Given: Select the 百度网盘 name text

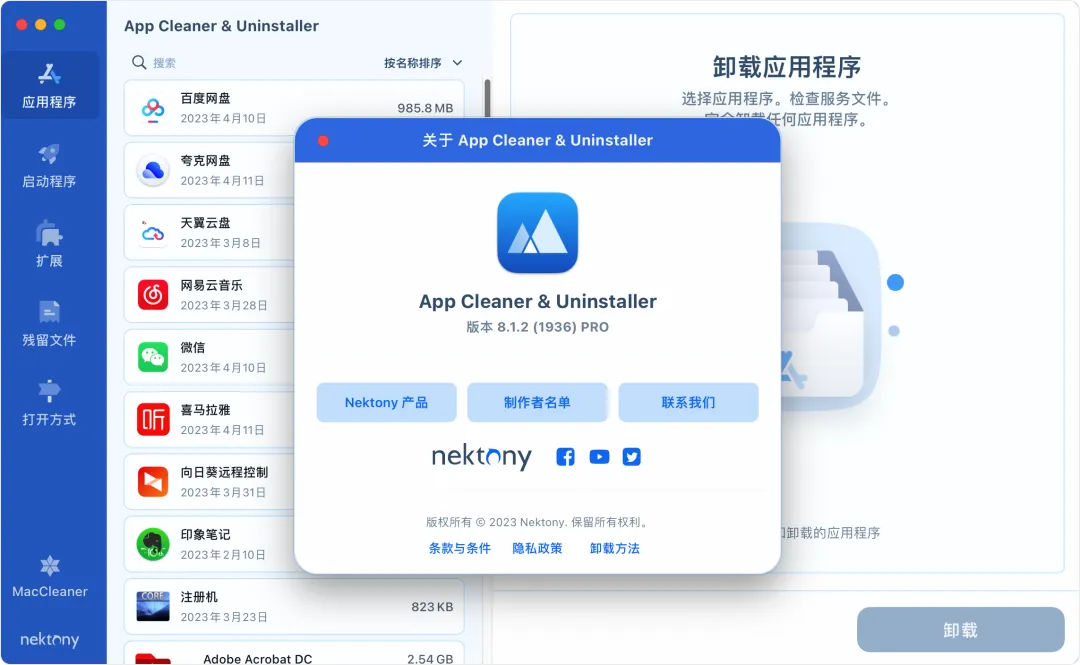Looking at the screenshot, I should pyautogui.click(x=205, y=99).
